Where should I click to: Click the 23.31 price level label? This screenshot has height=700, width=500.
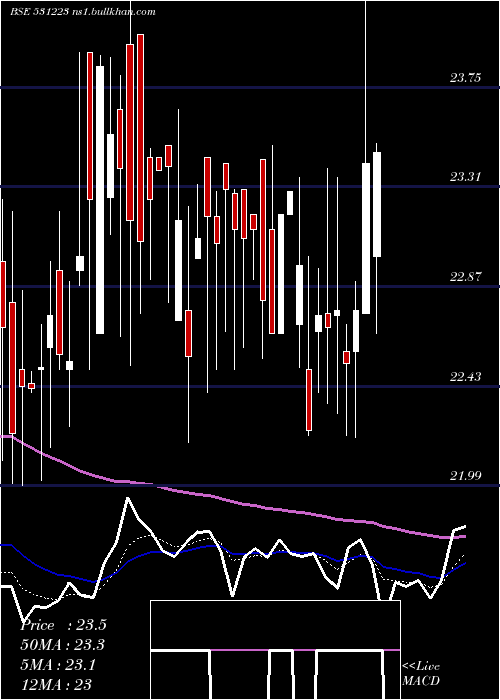coord(465,177)
